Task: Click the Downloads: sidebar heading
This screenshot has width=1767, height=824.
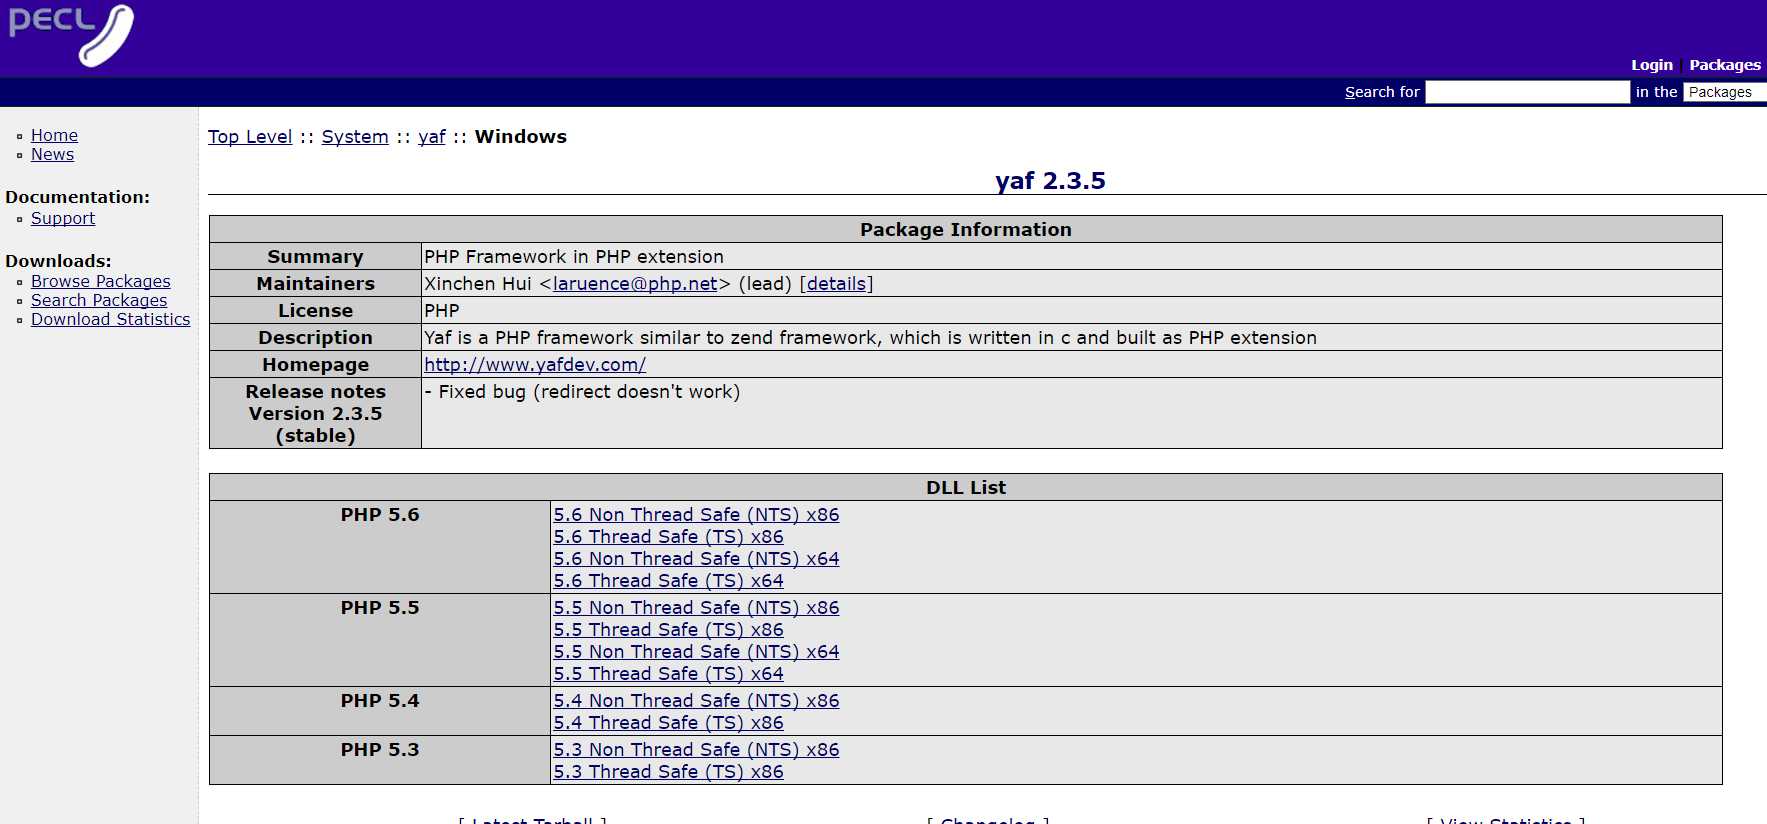Action: click(x=58, y=261)
